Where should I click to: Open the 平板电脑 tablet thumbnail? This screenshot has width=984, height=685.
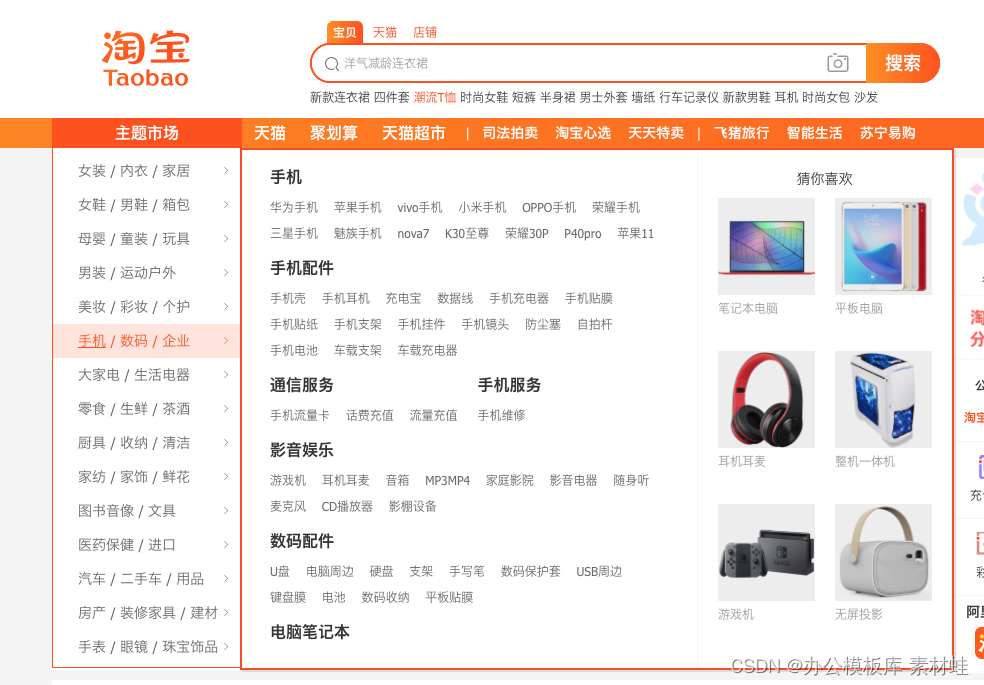click(x=883, y=247)
